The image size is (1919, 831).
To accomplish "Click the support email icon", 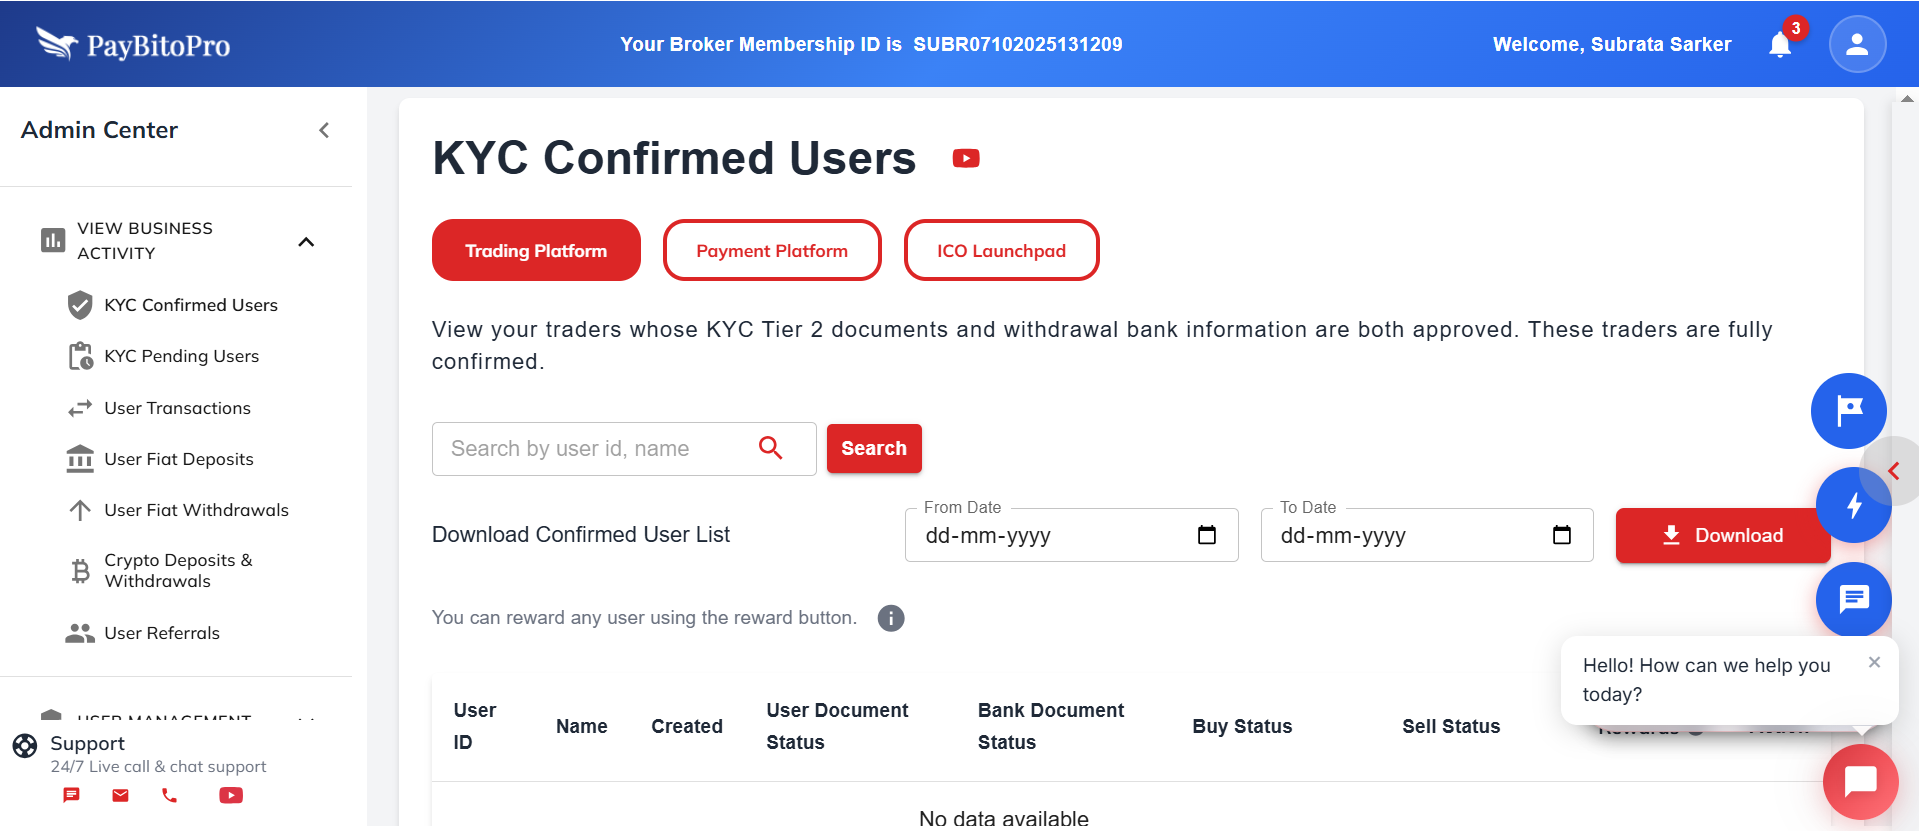I will [x=120, y=795].
